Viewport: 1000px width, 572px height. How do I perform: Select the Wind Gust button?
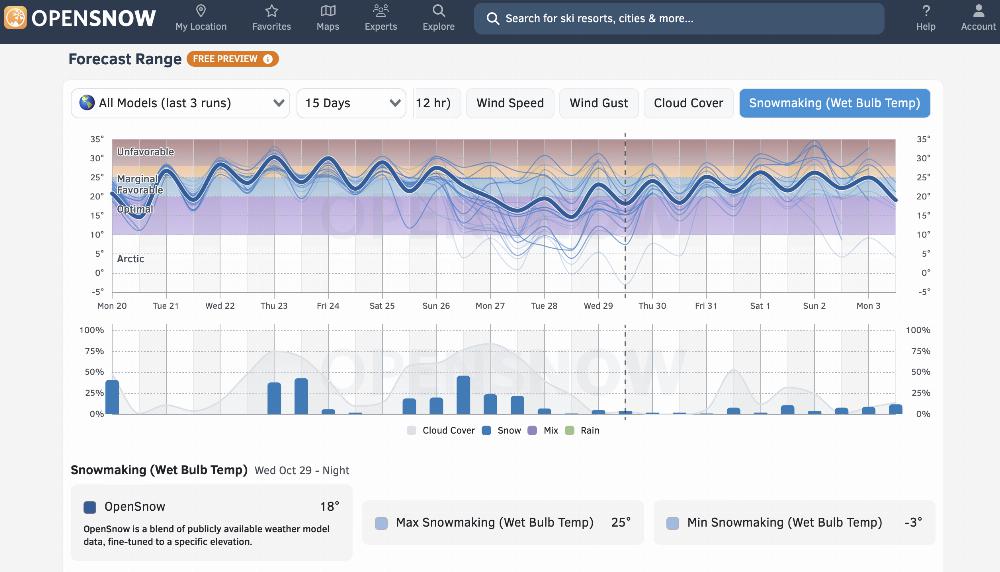coord(599,103)
